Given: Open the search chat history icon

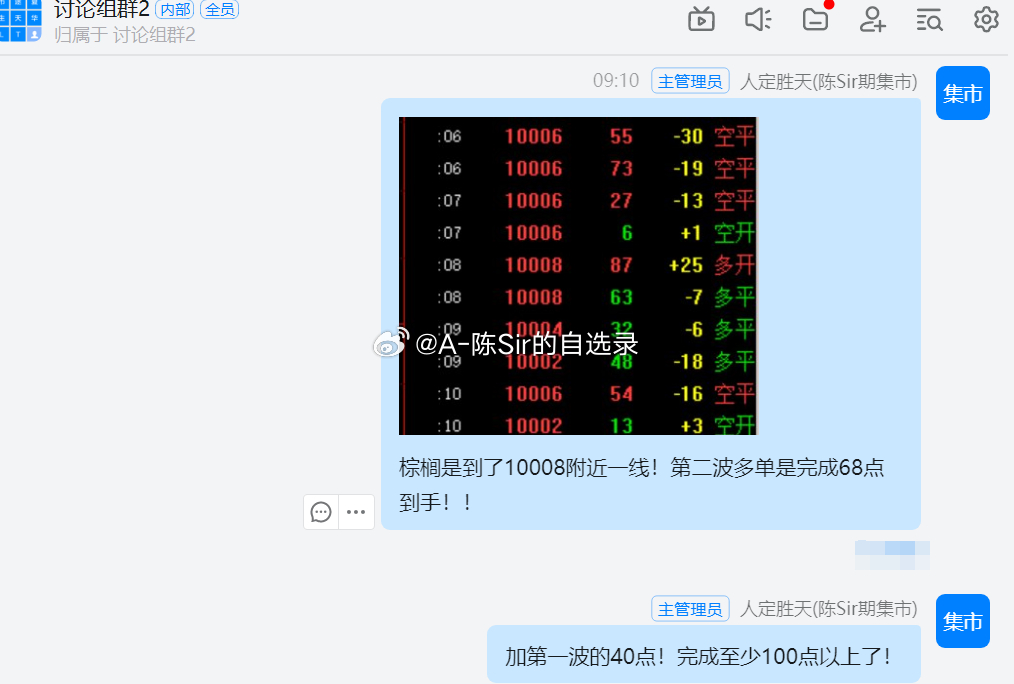Looking at the screenshot, I should [929, 19].
